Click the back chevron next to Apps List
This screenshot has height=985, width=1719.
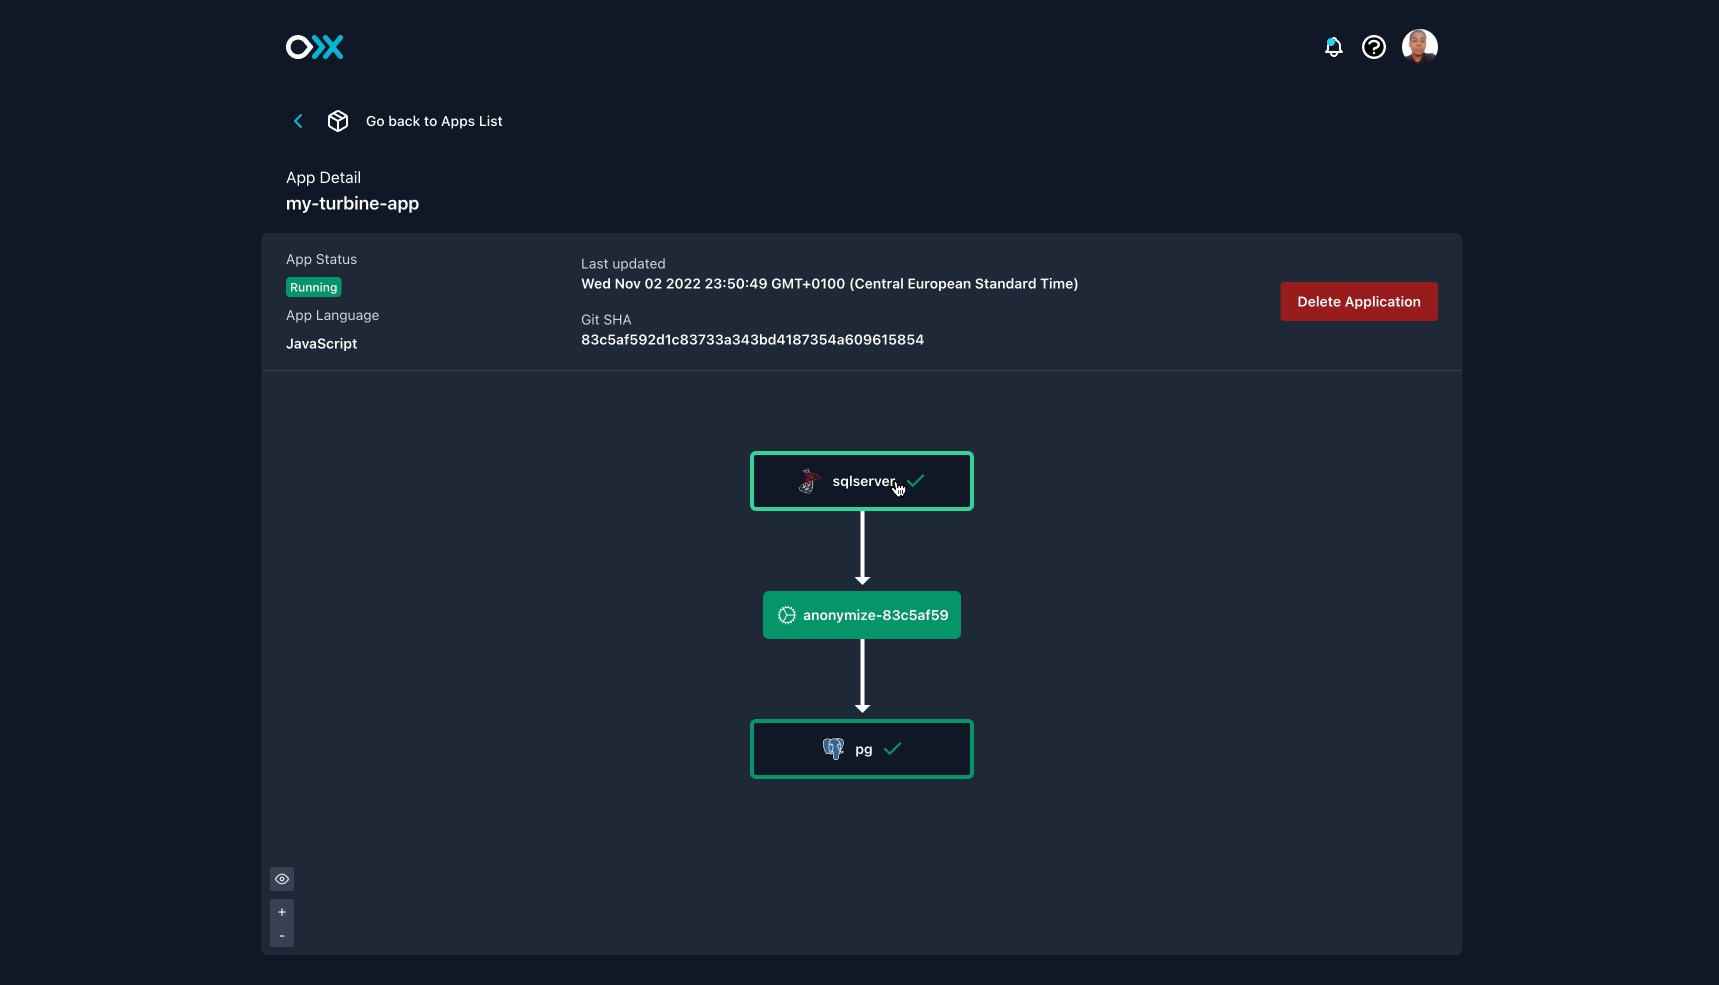pos(298,120)
